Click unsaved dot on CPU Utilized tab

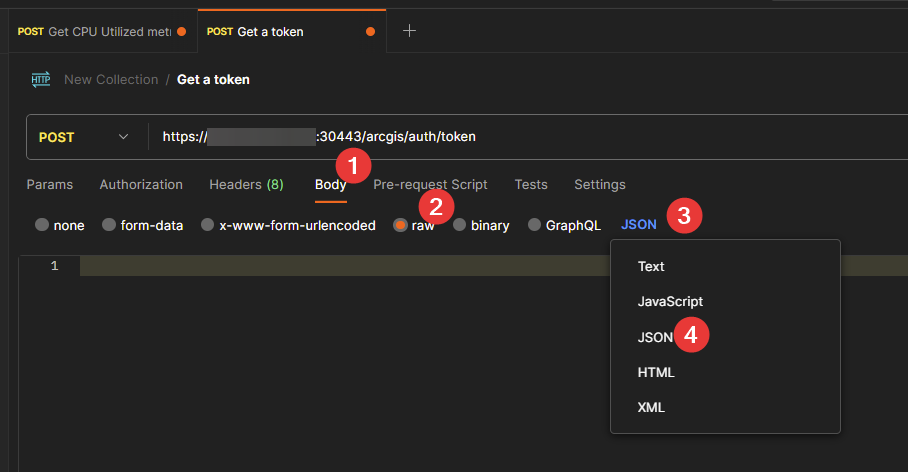click(181, 31)
